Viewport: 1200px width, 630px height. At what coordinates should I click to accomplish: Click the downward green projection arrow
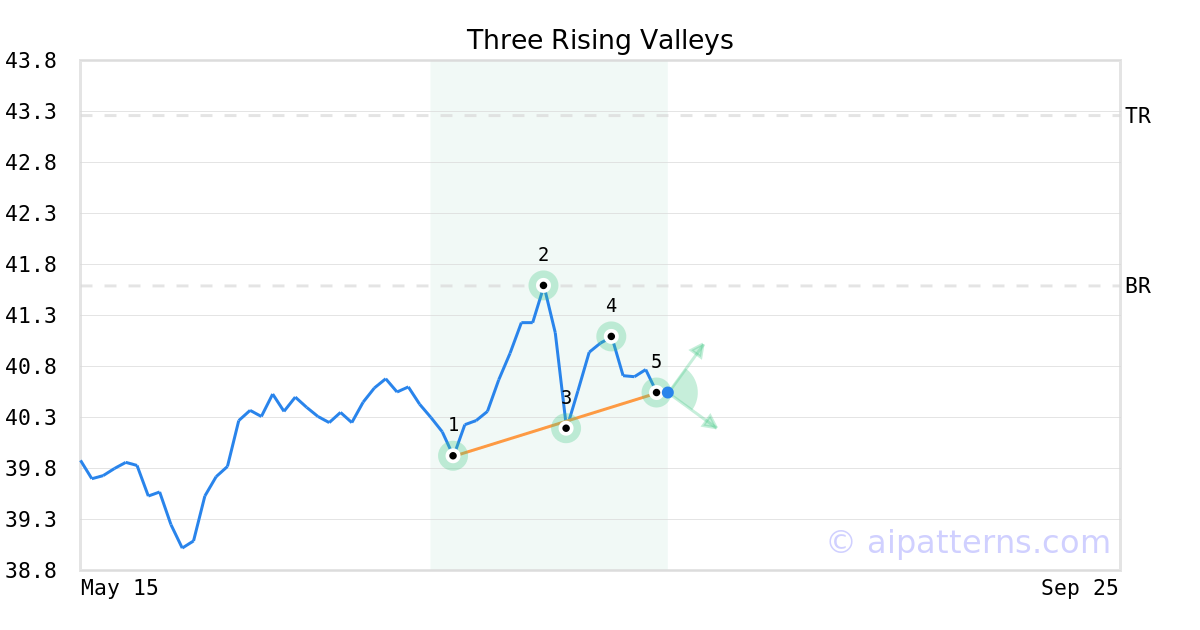point(709,423)
